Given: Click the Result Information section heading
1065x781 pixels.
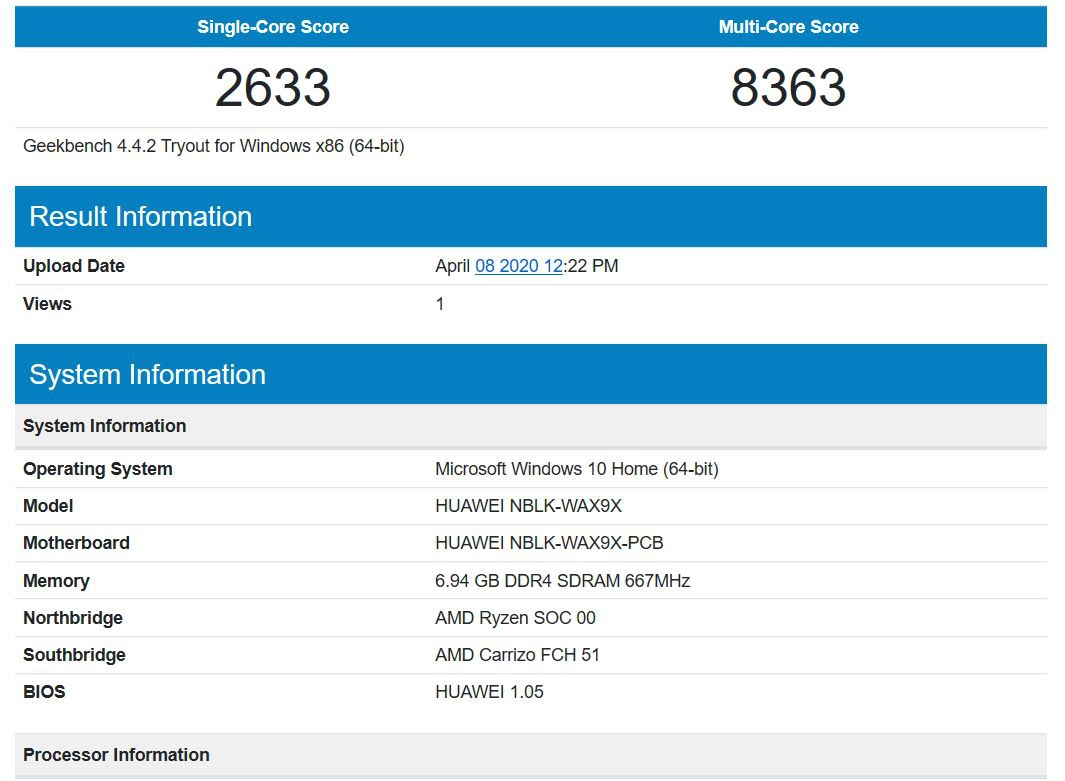Looking at the screenshot, I should tap(141, 216).
